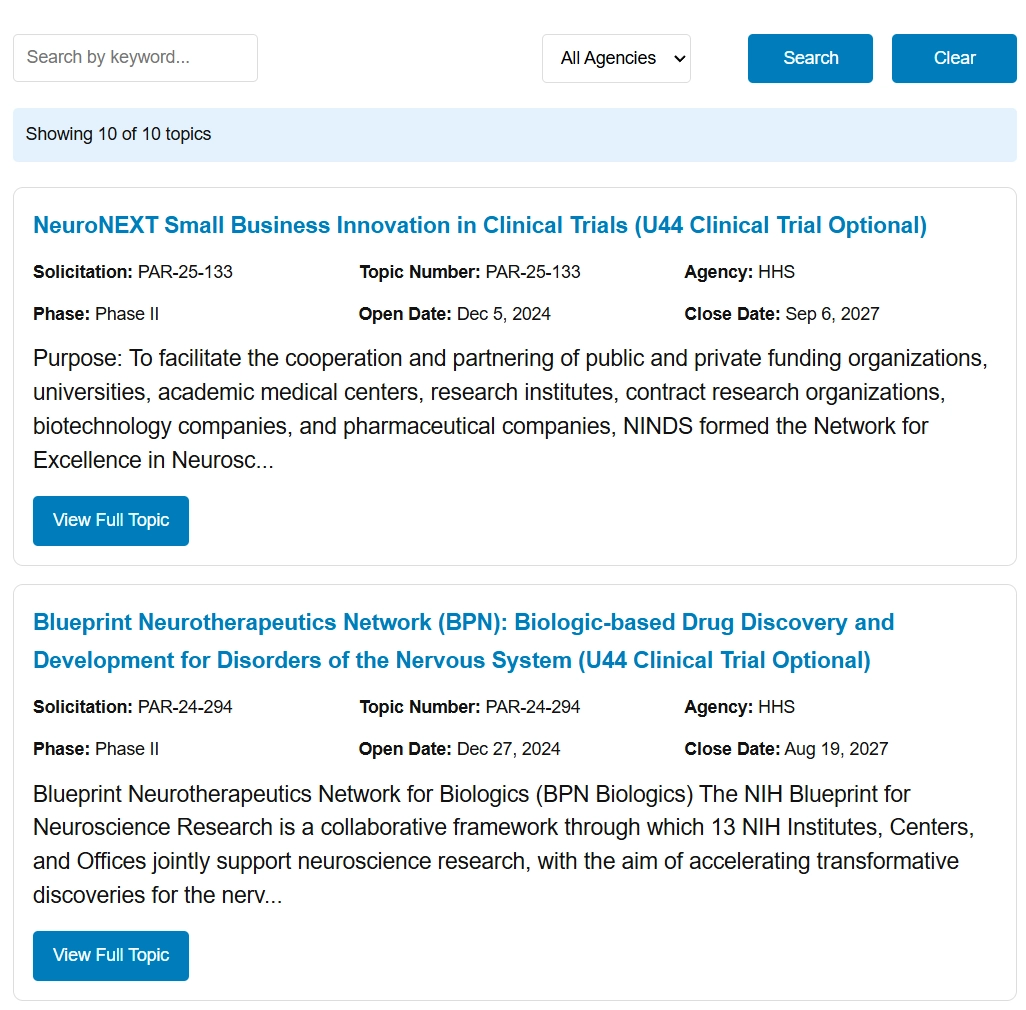Open the NeuroNEXT Small Business Innovation title link

(480, 226)
